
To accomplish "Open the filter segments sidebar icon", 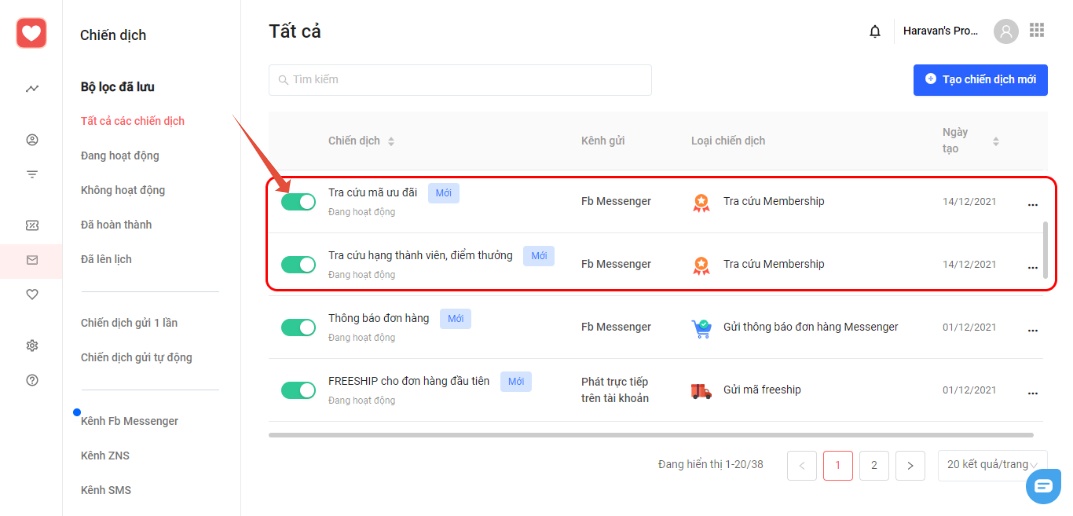I will 31,174.
